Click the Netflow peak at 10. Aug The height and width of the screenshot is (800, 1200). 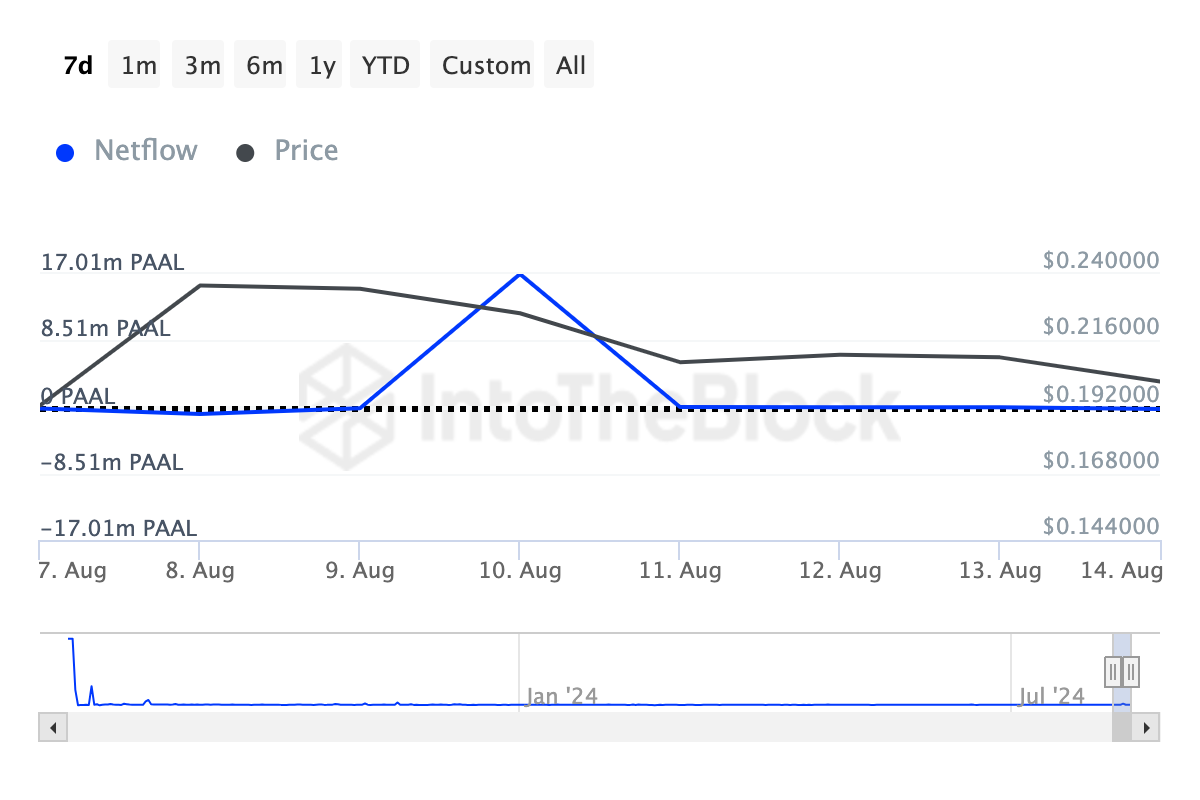pos(519,274)
